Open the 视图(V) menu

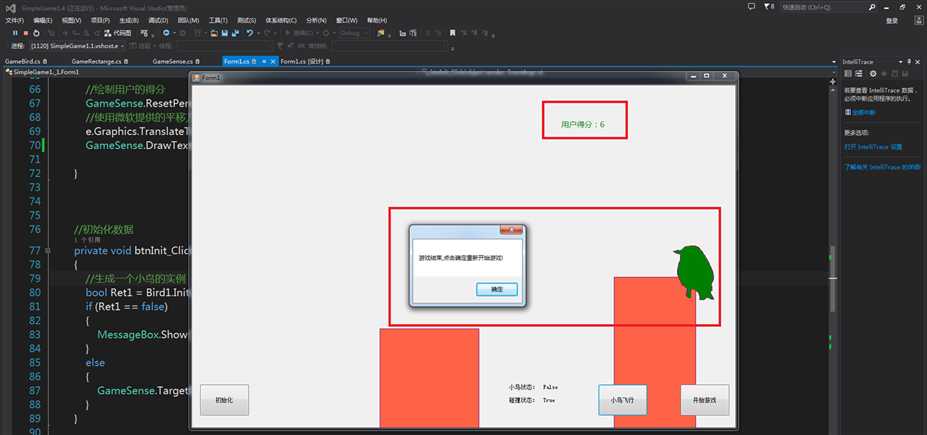pyautogui.click(x=71, y=20)
